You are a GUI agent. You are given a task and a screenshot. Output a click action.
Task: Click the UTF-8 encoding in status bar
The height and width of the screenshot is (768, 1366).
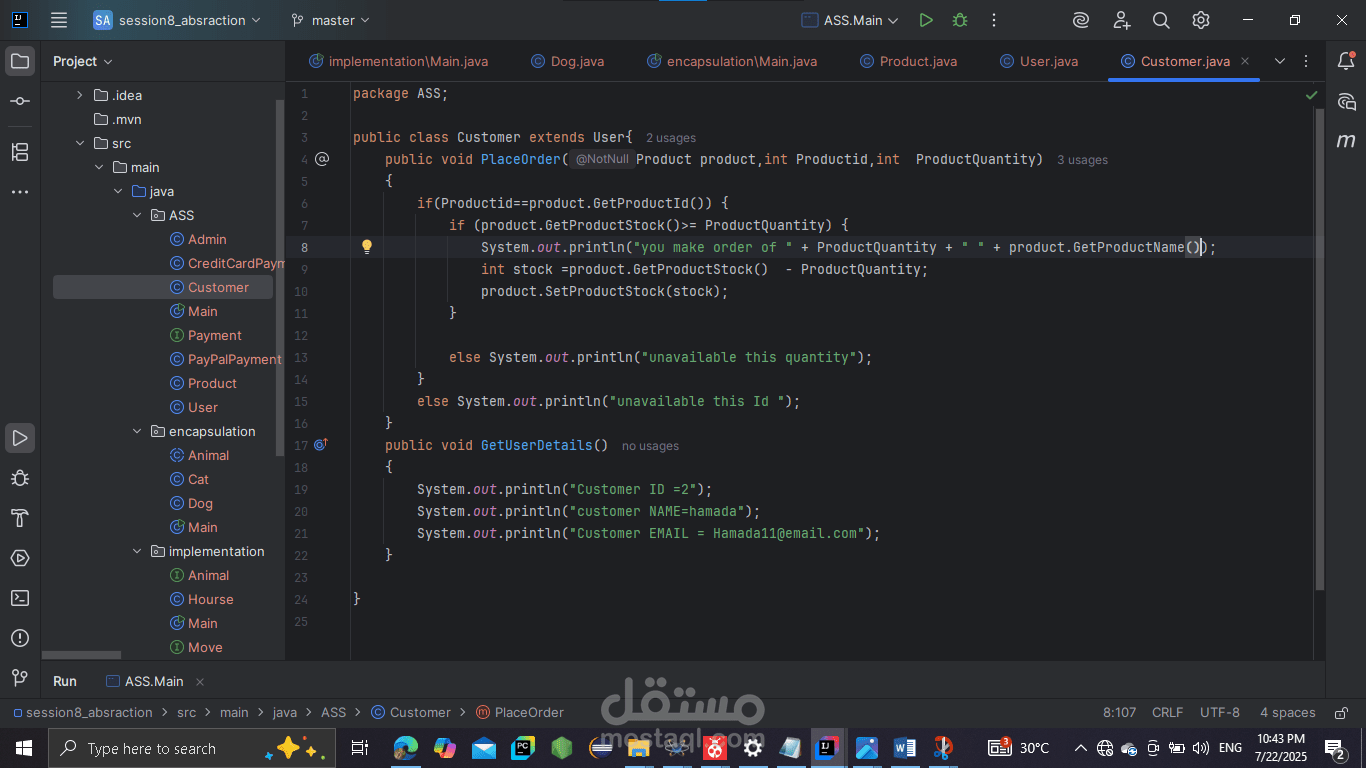tap(1219, 713)
